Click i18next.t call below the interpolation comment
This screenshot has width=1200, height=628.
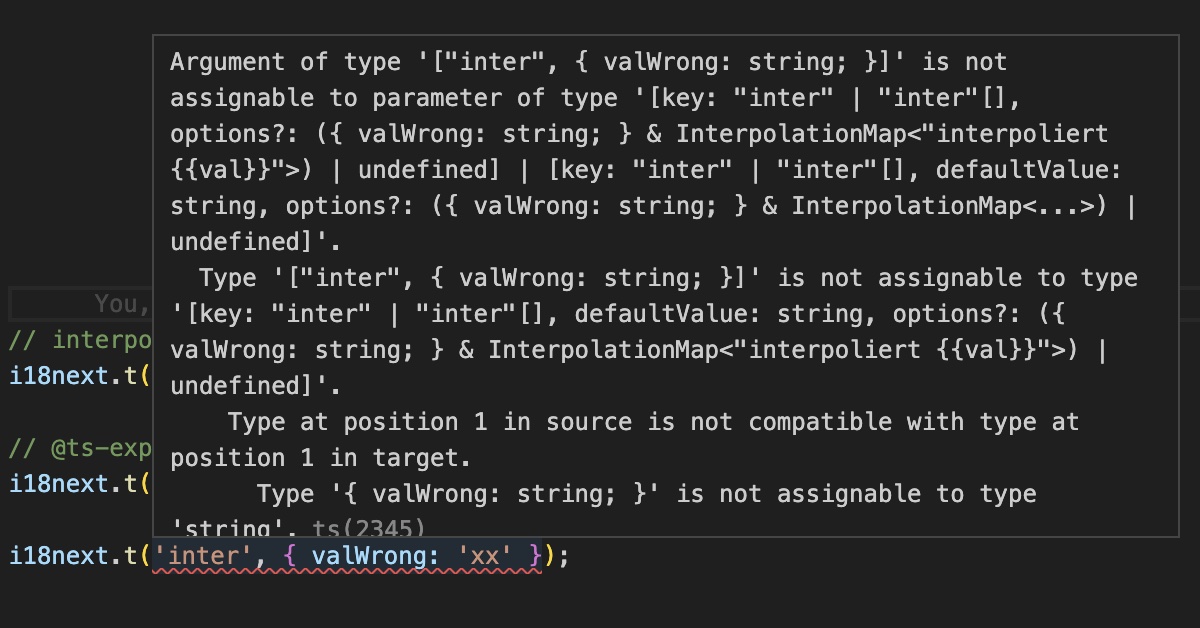(80, 376)
